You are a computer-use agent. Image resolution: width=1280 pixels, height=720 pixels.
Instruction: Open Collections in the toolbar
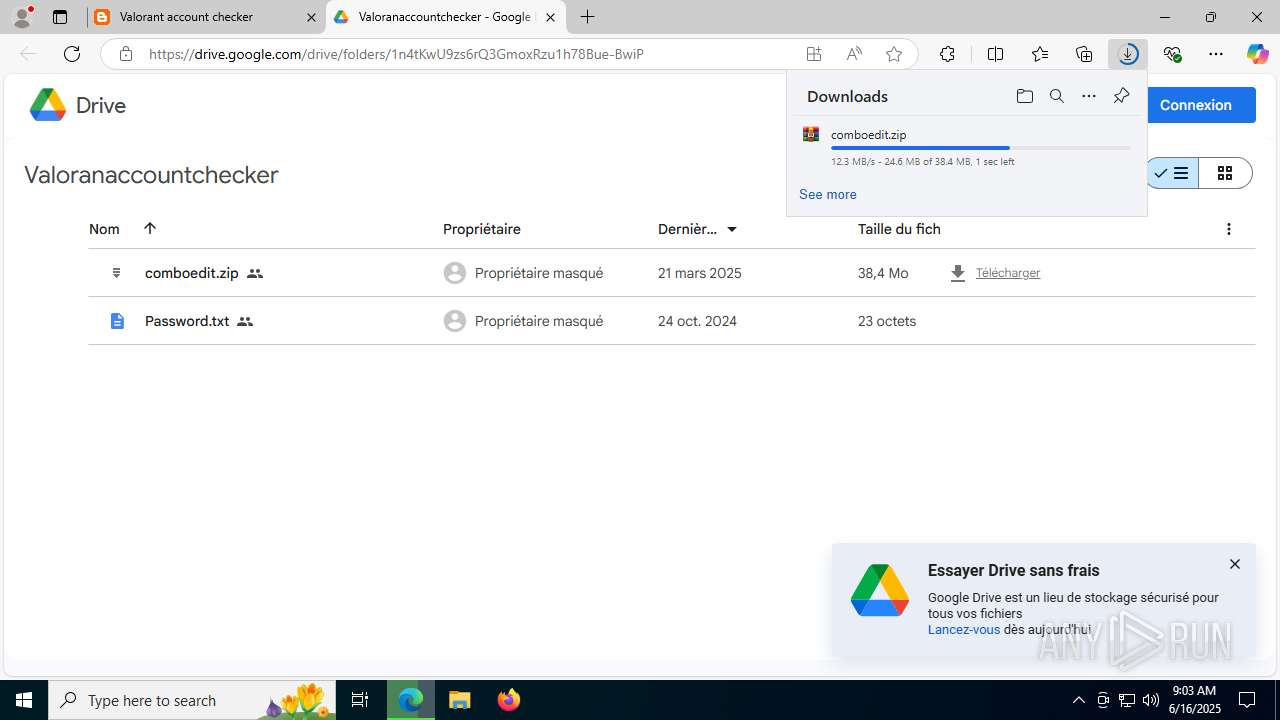pos(1084,54)
